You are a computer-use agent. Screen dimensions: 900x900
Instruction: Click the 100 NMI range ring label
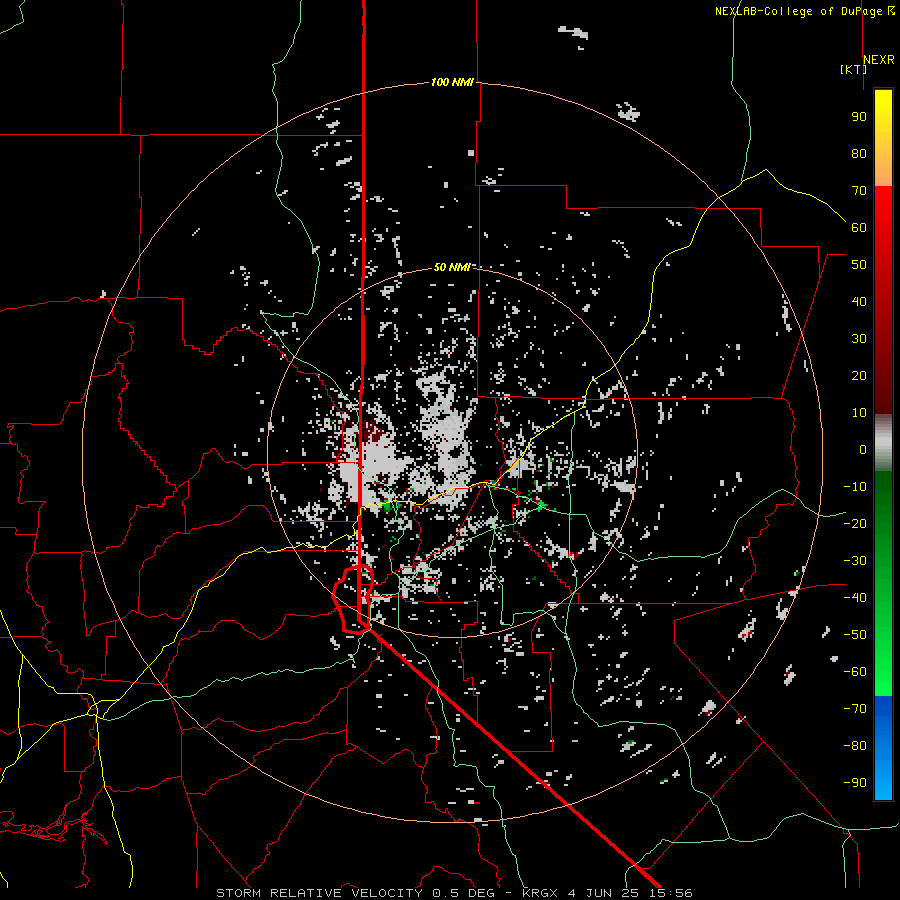click(x=452, y=83)
